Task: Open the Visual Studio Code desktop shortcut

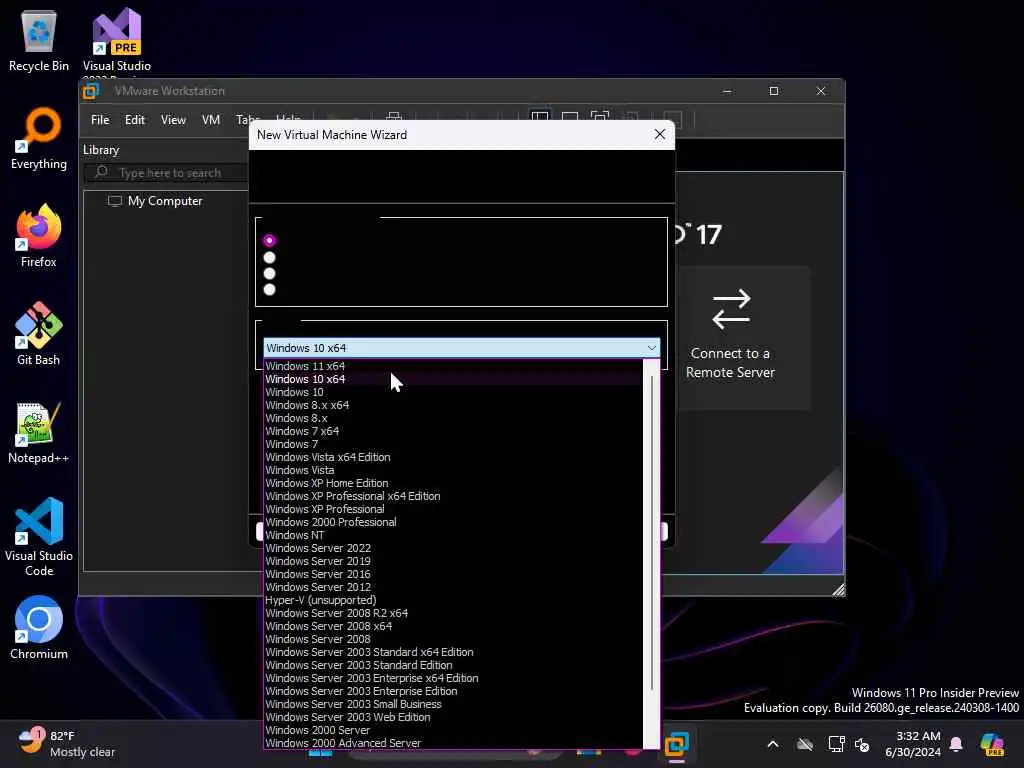Action: click(x=39, y=537)
